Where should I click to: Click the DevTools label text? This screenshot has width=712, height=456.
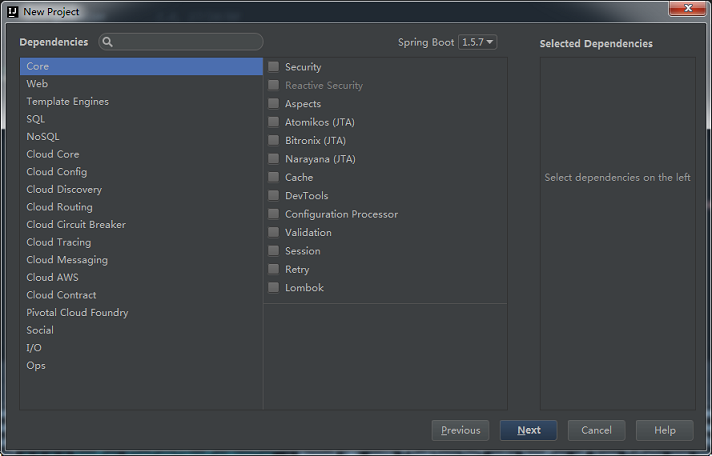307,196
